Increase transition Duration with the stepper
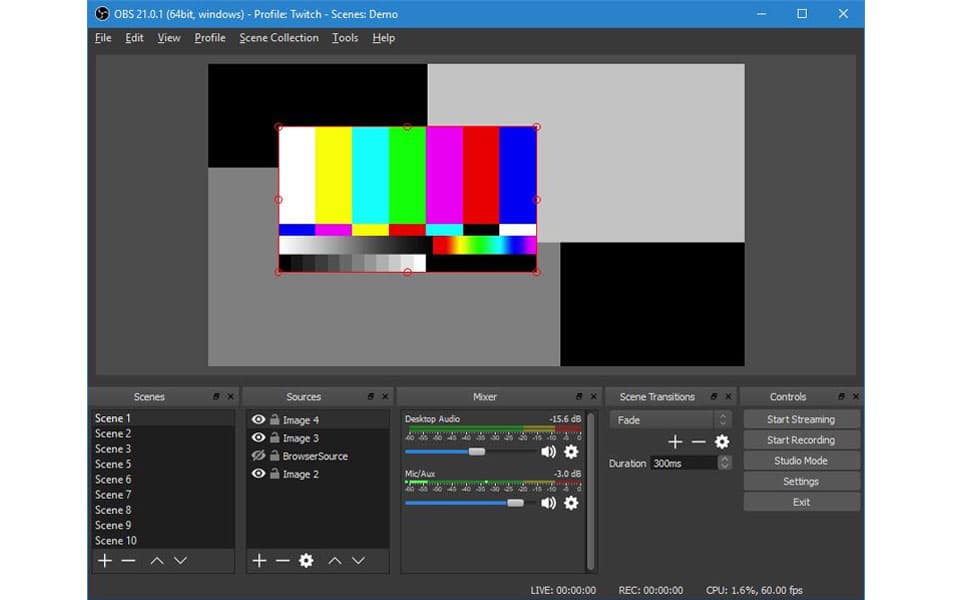954x600 pixels. click(x=726, y=460)
